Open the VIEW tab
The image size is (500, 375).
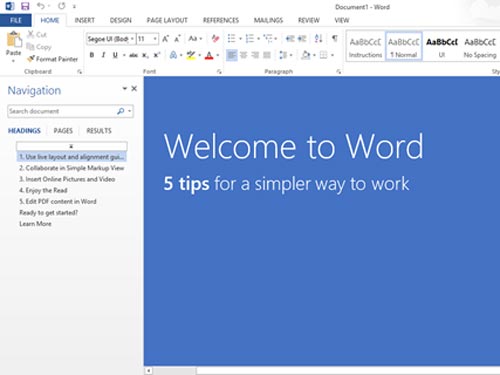pyautogui.click(x=342, y=20)
